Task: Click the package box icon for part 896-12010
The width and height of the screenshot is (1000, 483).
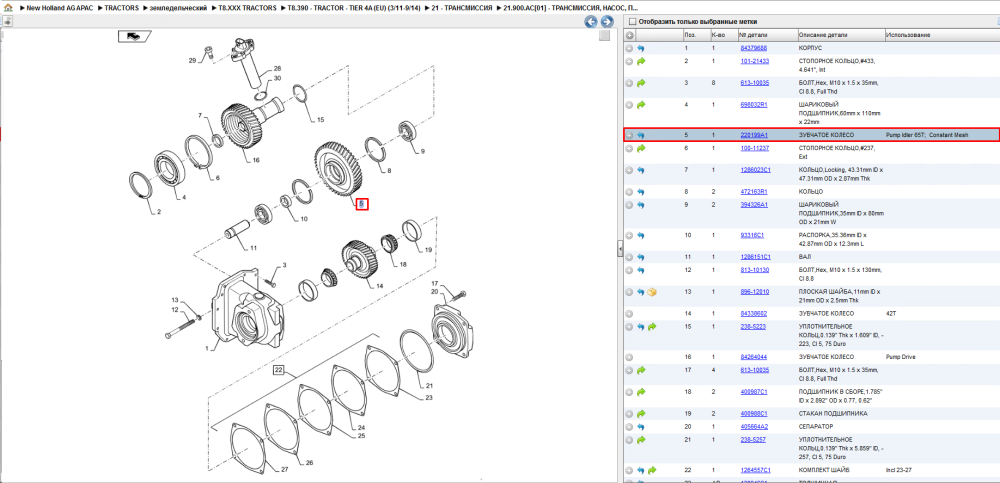Action: tap(652, 292)
